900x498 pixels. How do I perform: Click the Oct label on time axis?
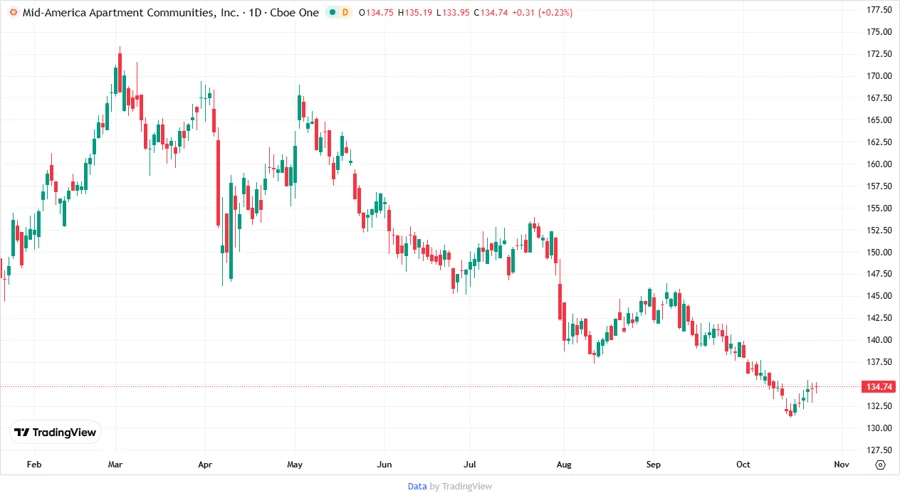[x=743, y=464]
